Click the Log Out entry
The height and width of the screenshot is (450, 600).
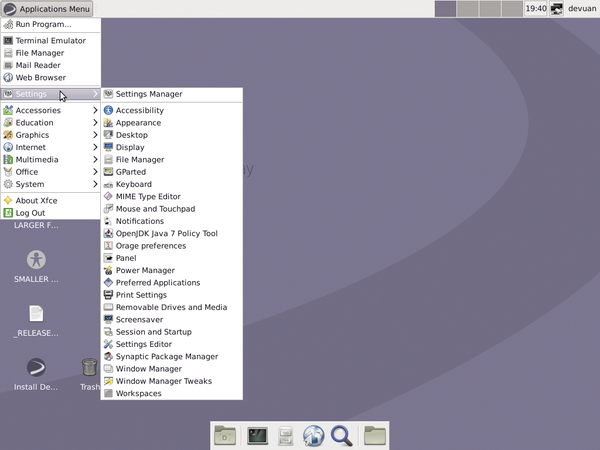click(x=51, y=213)
